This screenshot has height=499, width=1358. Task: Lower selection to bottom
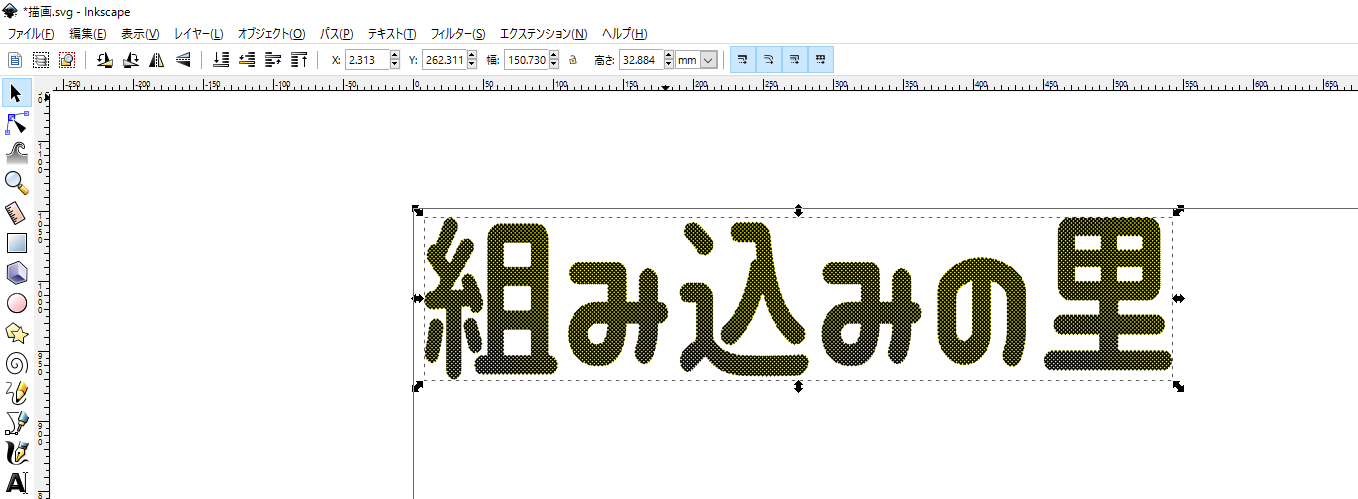click(222, 60)
